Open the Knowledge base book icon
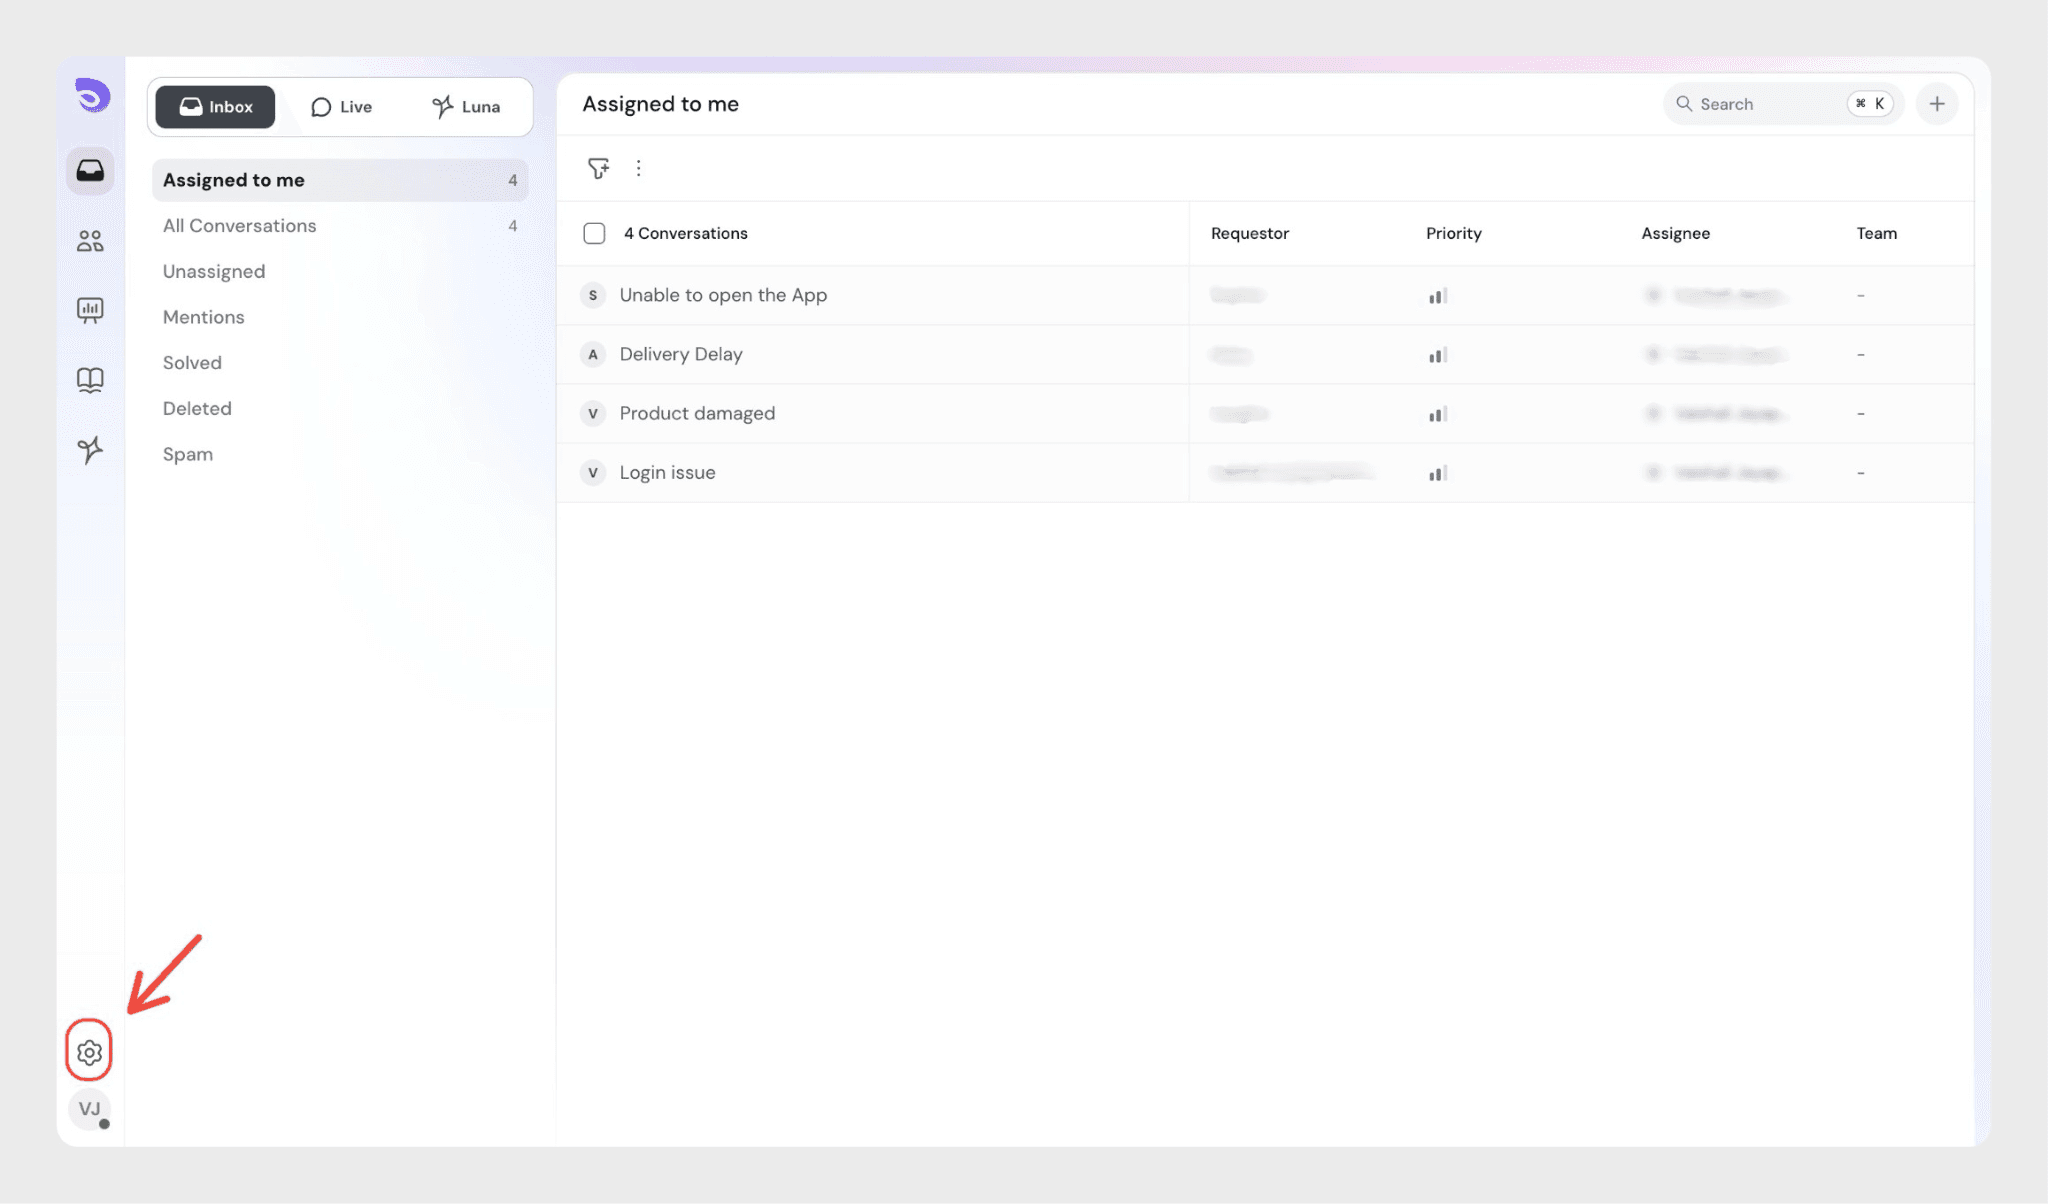This screenshot has height=1204, width=2048. (x=90, y=380)
